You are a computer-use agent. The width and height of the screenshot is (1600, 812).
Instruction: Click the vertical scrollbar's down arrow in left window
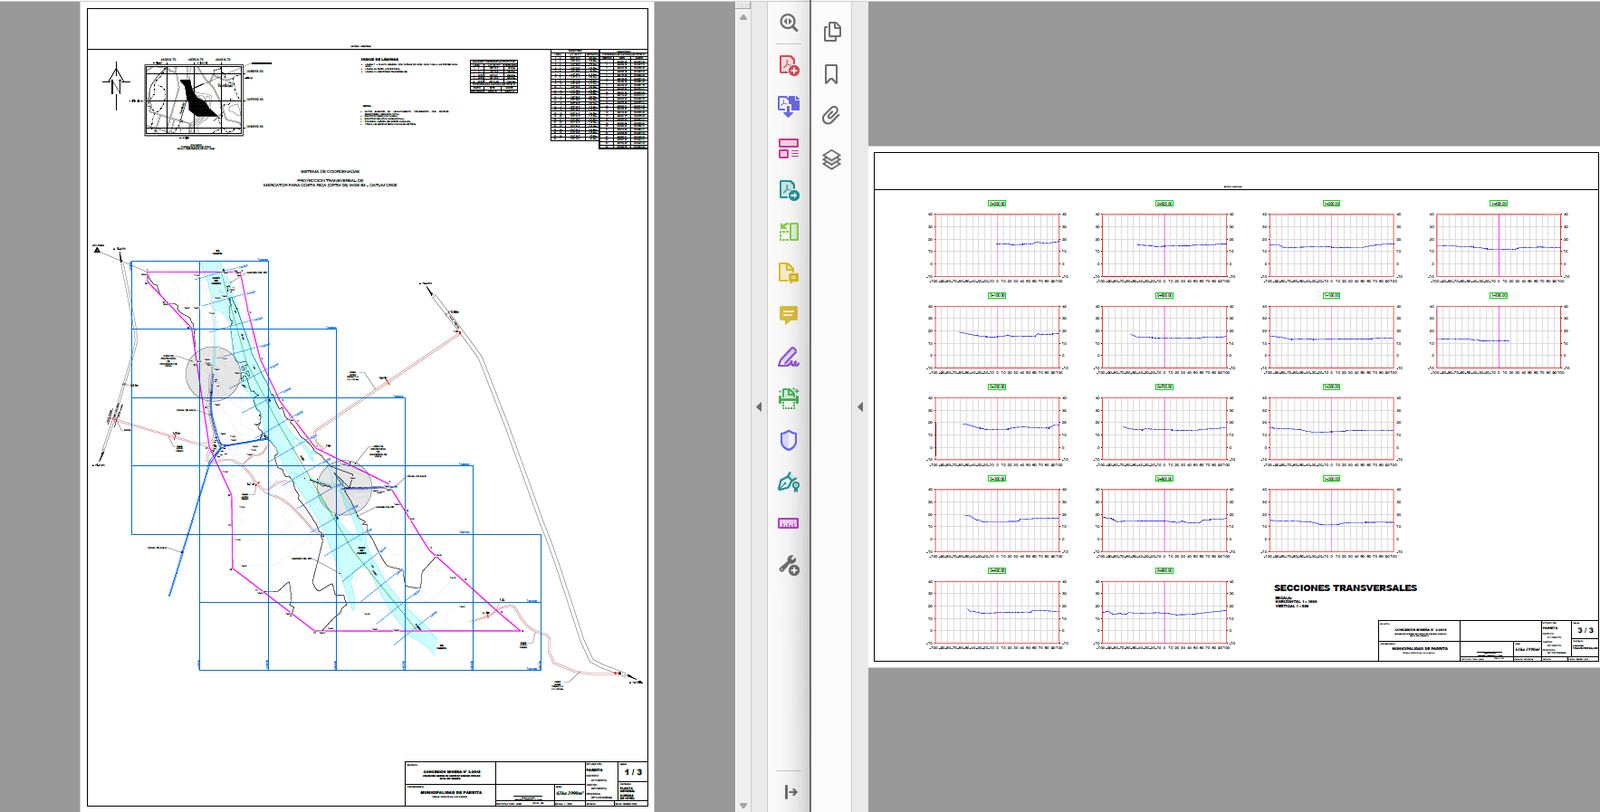(743, 805)
